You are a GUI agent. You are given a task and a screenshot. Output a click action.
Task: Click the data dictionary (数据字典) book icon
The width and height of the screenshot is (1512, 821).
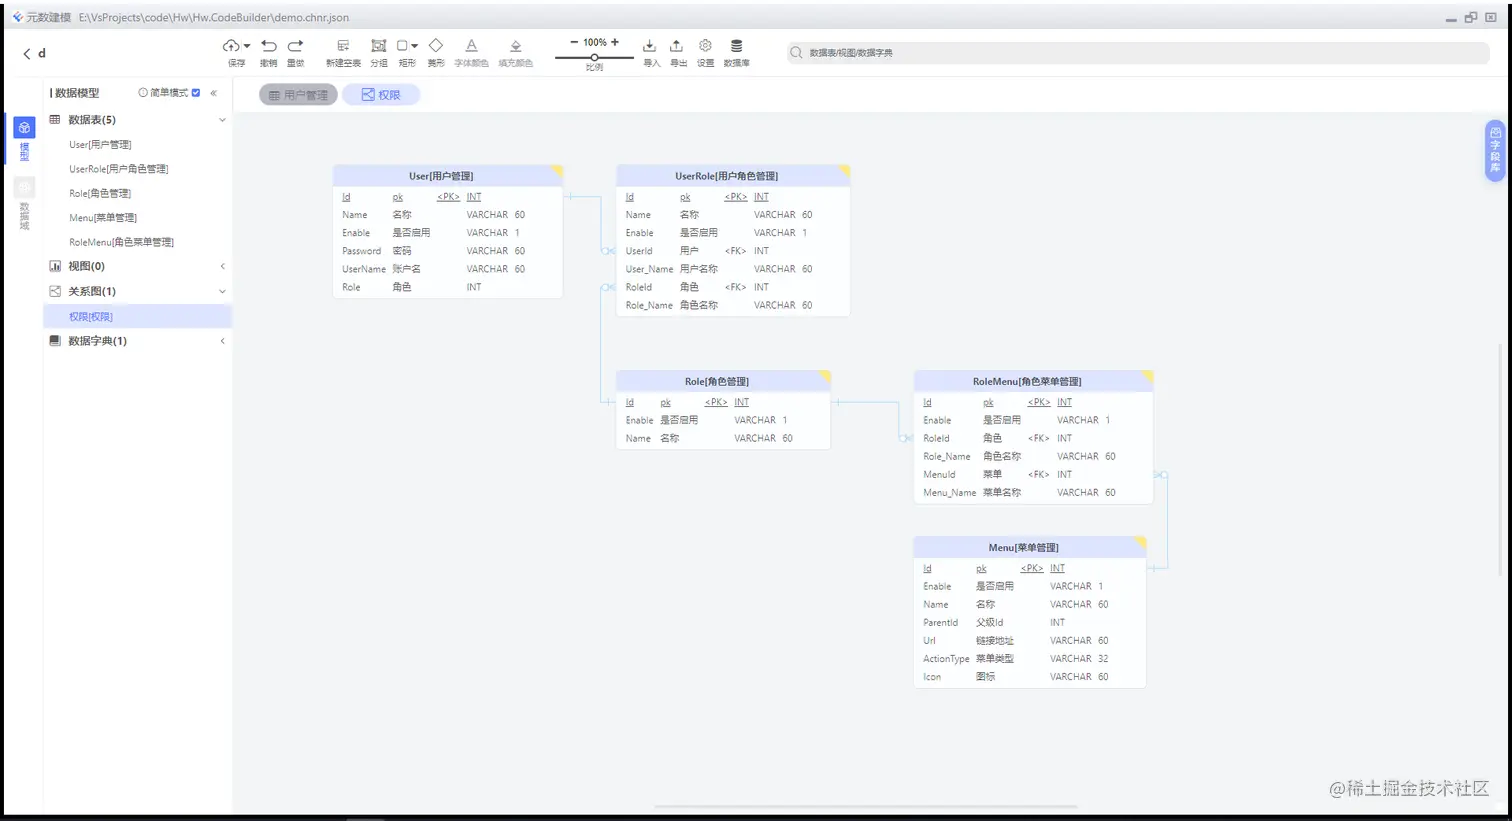point(55,341)
